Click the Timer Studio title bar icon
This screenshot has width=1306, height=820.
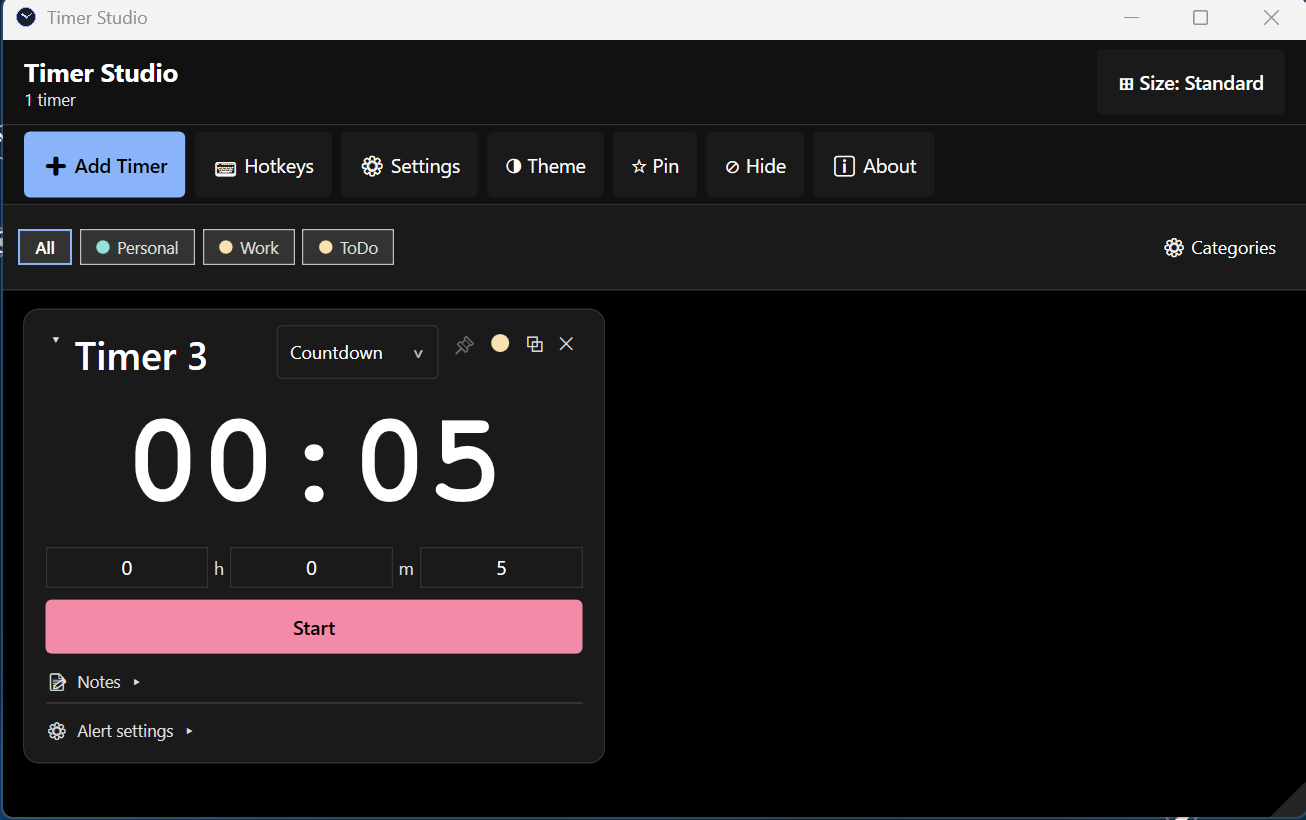26,17
